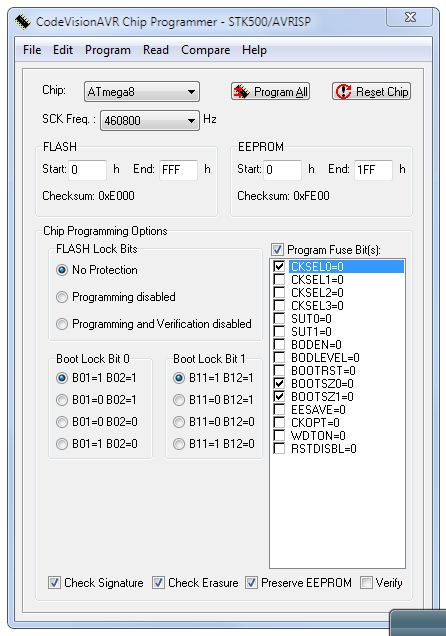This screenshot has width=446, height=636.
Task: Open the File menu
Action: (x=32, y=50)
